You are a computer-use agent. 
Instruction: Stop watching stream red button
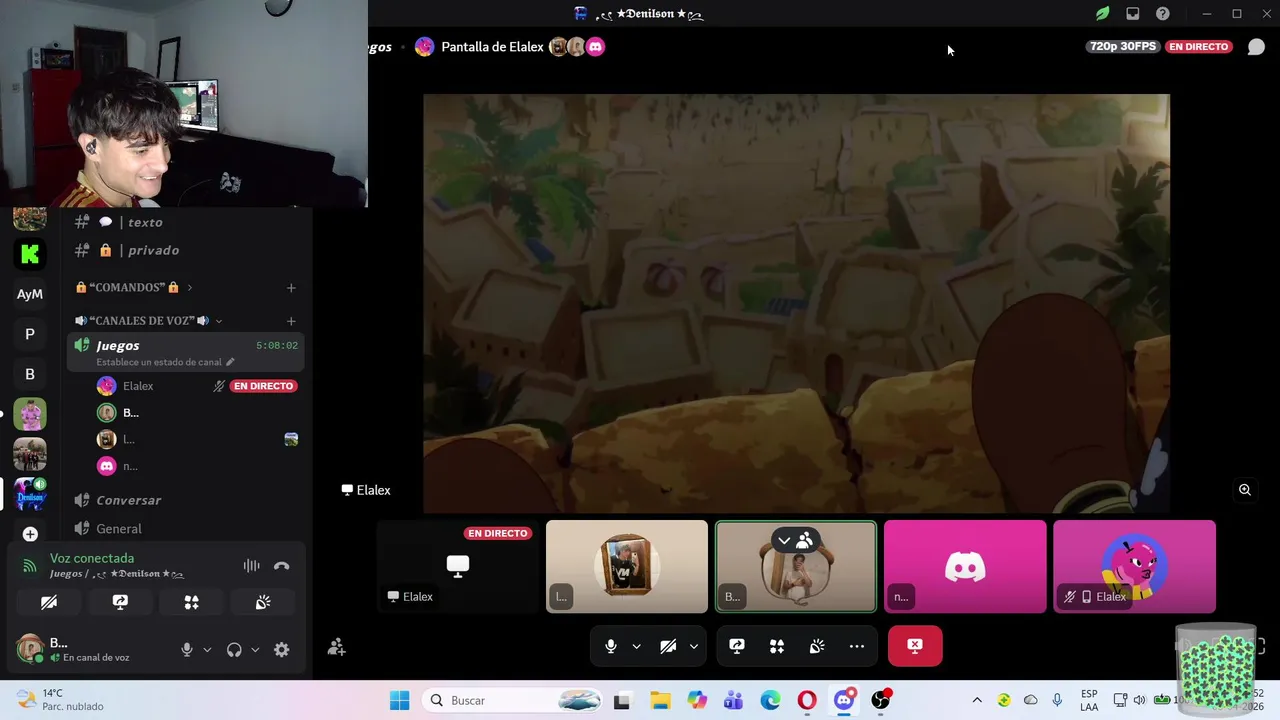point(915,646)
